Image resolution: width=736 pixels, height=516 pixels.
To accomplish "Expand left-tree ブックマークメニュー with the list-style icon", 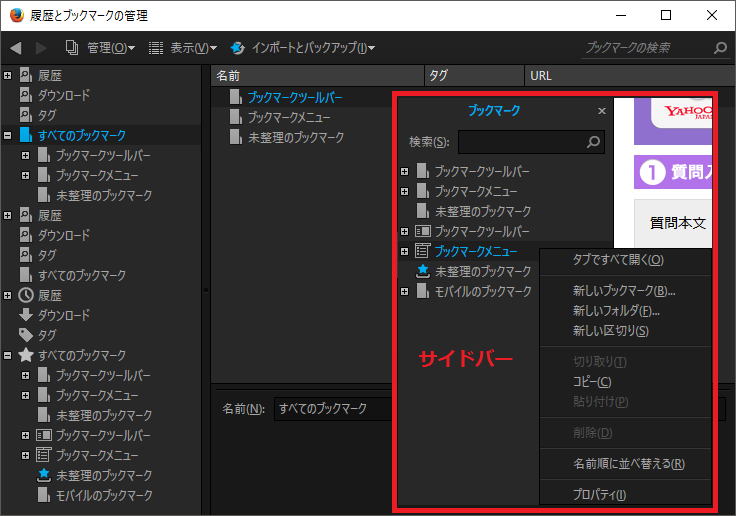I will (25, 455).
